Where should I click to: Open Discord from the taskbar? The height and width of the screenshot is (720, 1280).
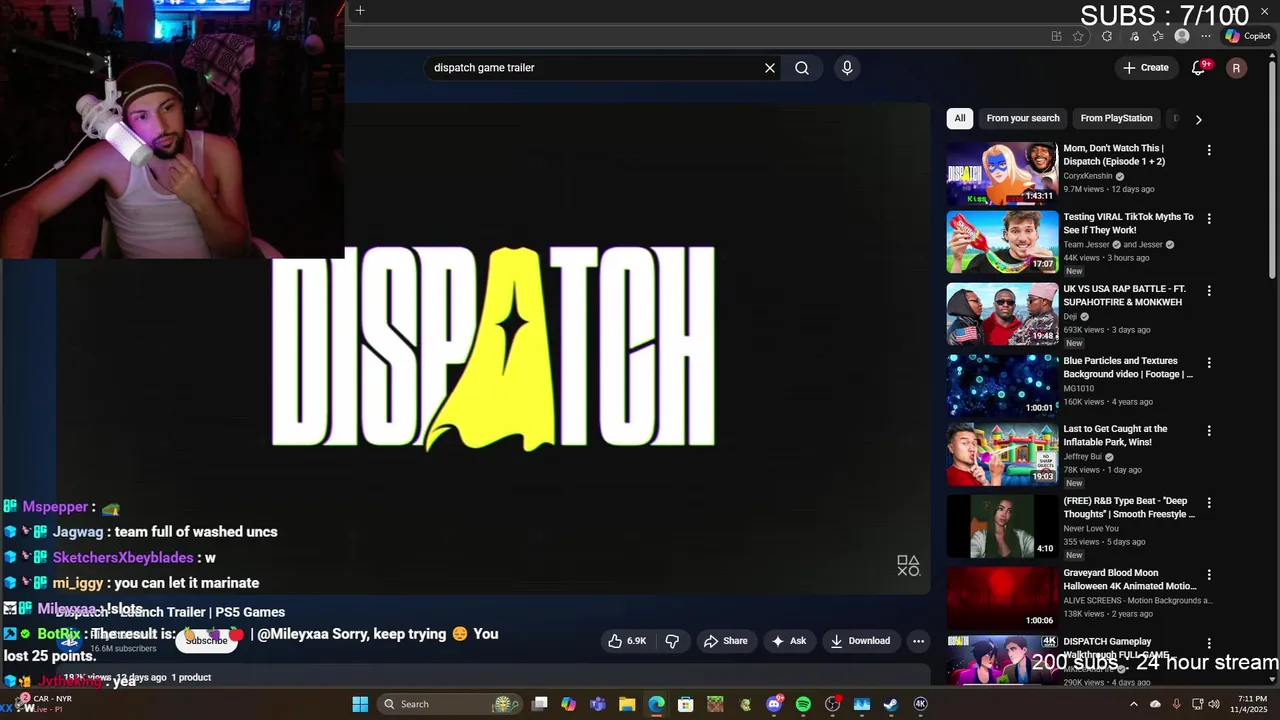[774, 704]
